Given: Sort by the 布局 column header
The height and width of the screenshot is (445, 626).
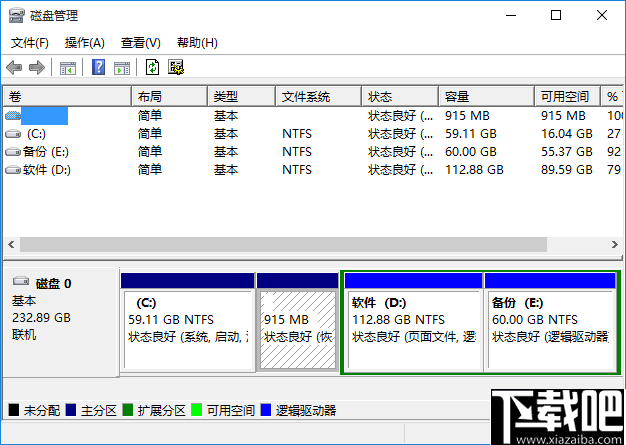Looking at the screenshot, I should coord(170,97).
